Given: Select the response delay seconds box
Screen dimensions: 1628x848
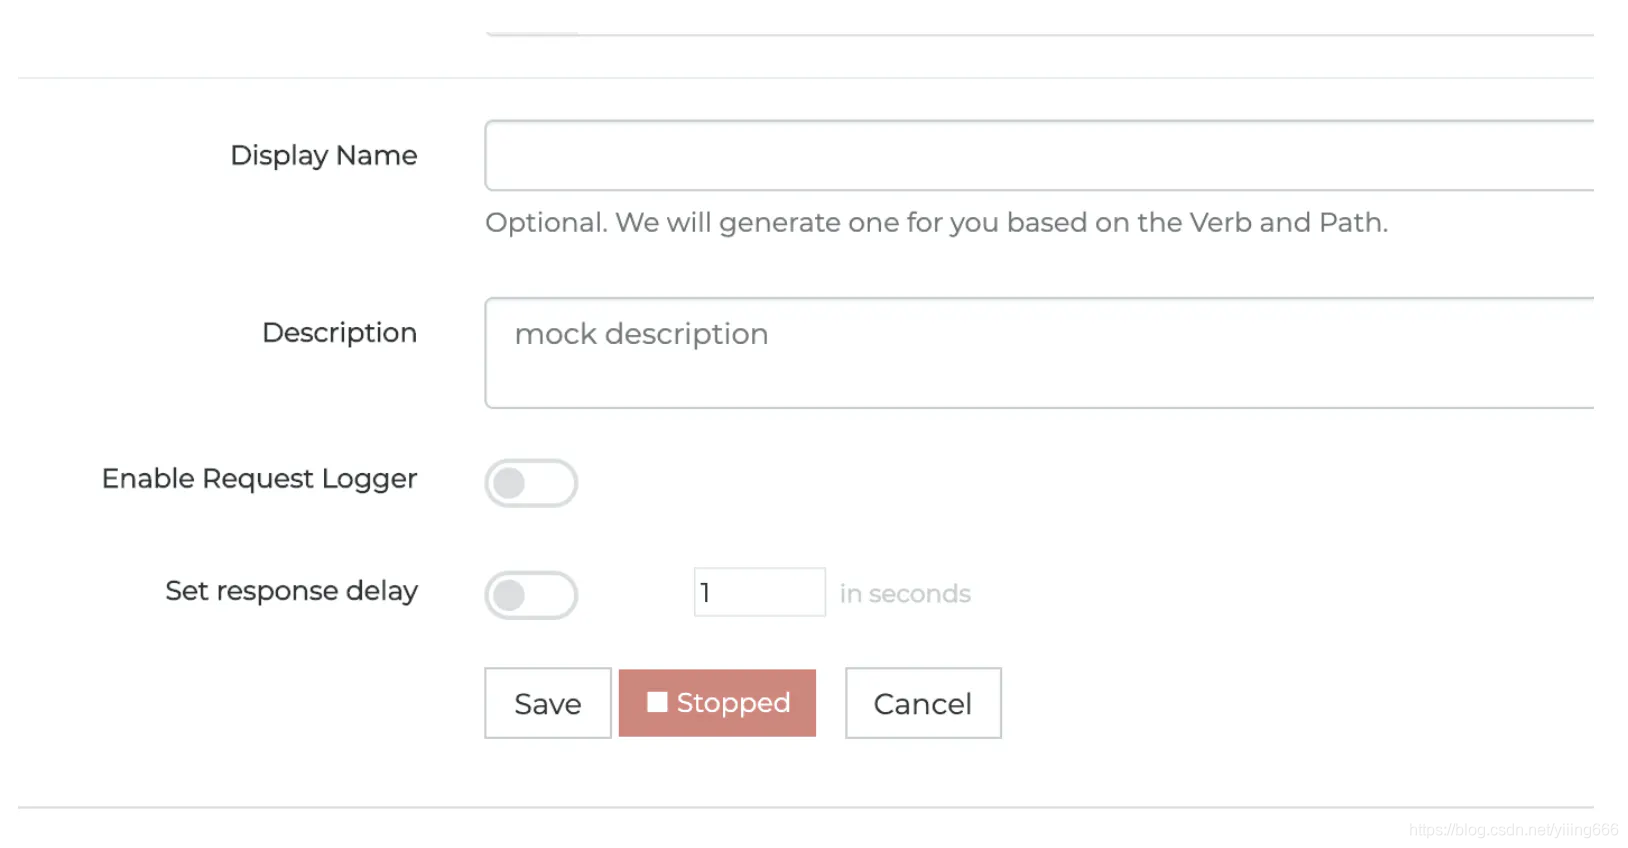Looking at the screenshot, I should pos(760,592).
